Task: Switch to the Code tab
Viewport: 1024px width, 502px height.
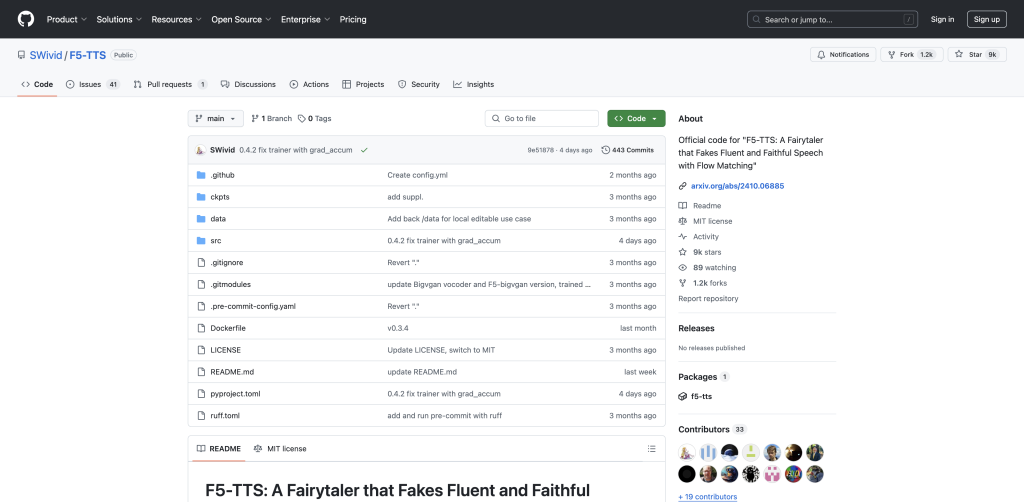Action: pyautogui.click(x=37, y=84)
